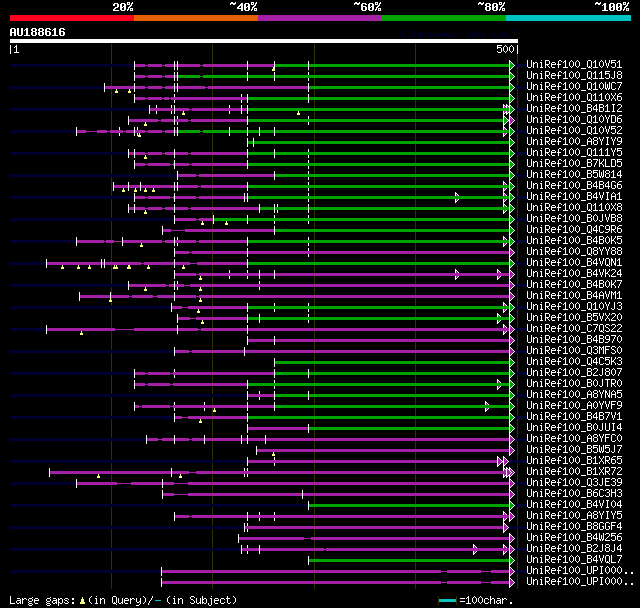Choose the UniRef100_B4VIA1 entry
This screenshot has height=608, width=640.
[x=574, y=197]
